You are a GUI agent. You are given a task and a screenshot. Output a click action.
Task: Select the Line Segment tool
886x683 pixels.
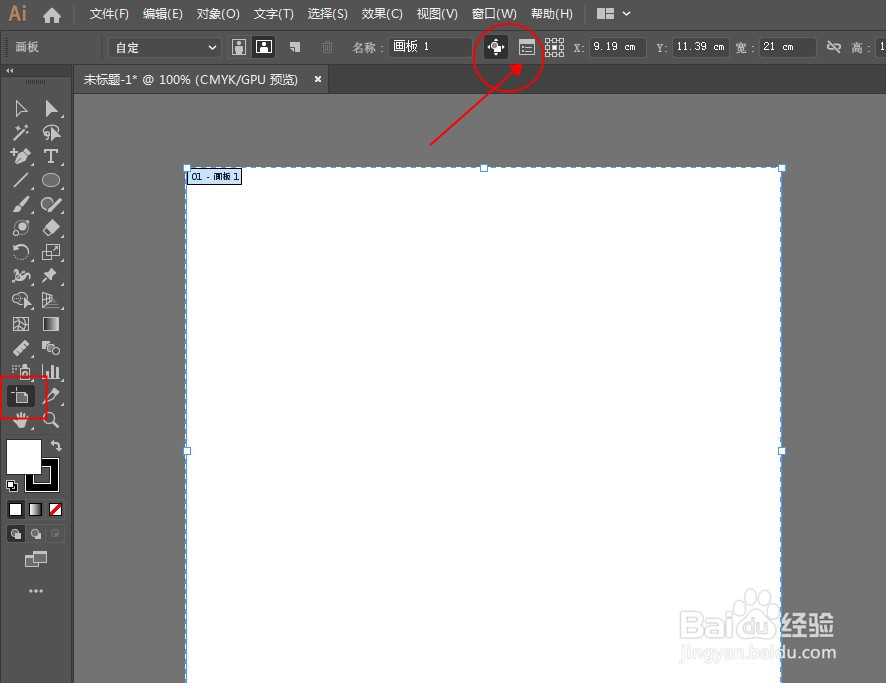pyautogui.click(x=21, y=180)
